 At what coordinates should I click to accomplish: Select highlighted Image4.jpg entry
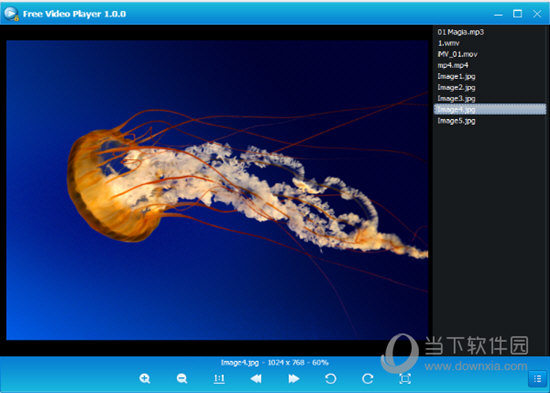tap(490, 109)
